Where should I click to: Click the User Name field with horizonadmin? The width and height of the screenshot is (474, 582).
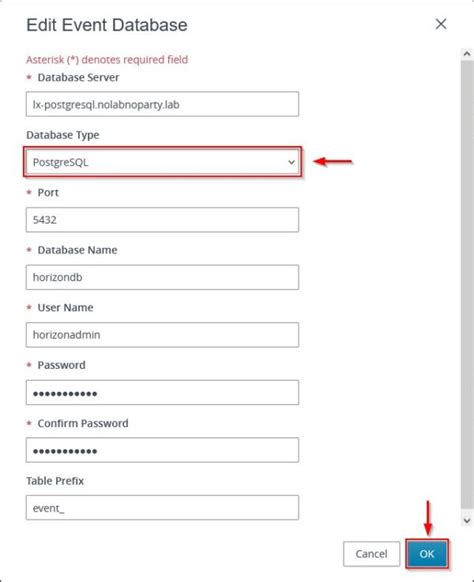pyautogui.click(x=162, y=335)
